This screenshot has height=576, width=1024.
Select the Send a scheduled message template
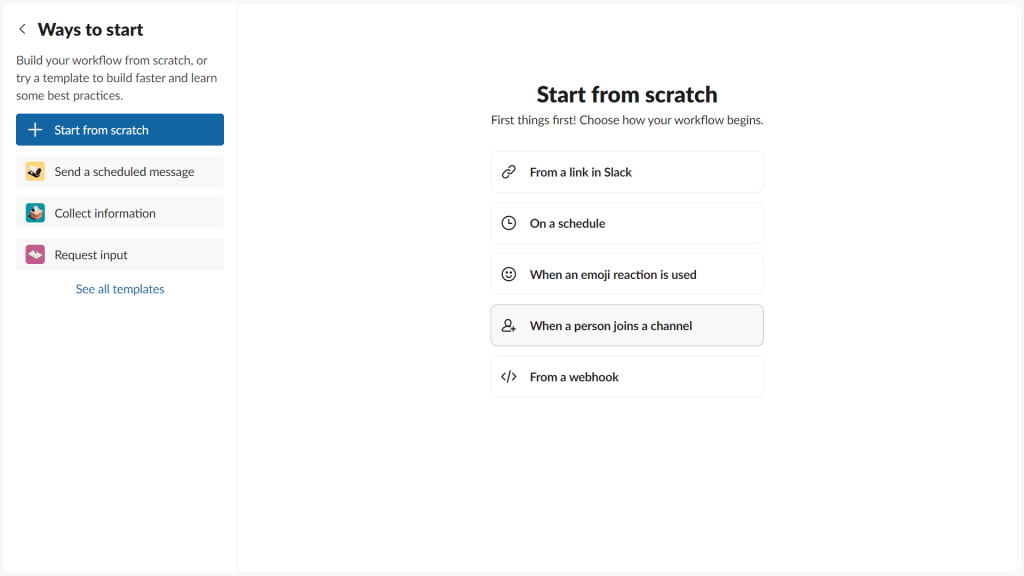[119, 171]
